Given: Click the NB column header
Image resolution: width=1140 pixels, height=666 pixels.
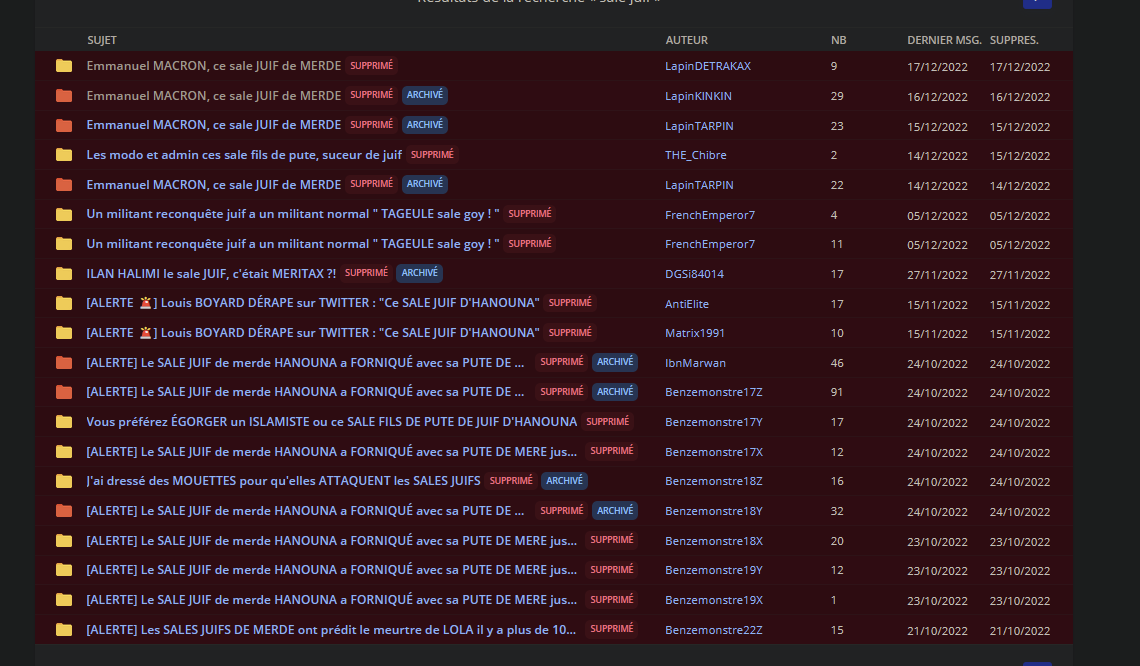Looking at the screenshot, I should 838,40.
